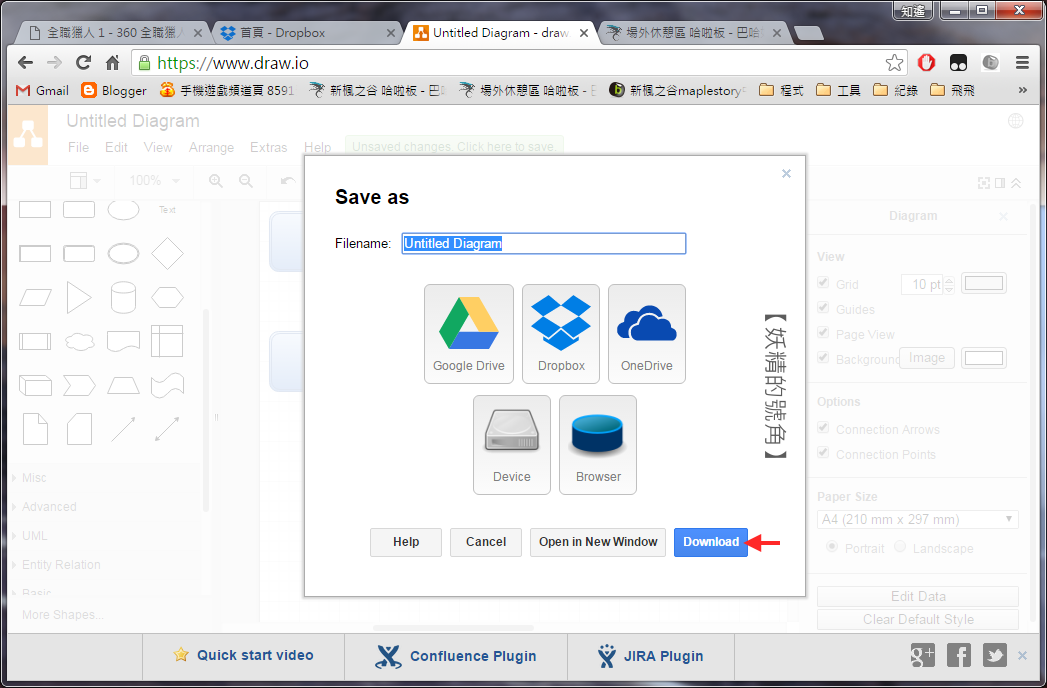Screen dimensions: 1047x688
Task: Open the Google Plus share icon
Action: coord(923,656)
